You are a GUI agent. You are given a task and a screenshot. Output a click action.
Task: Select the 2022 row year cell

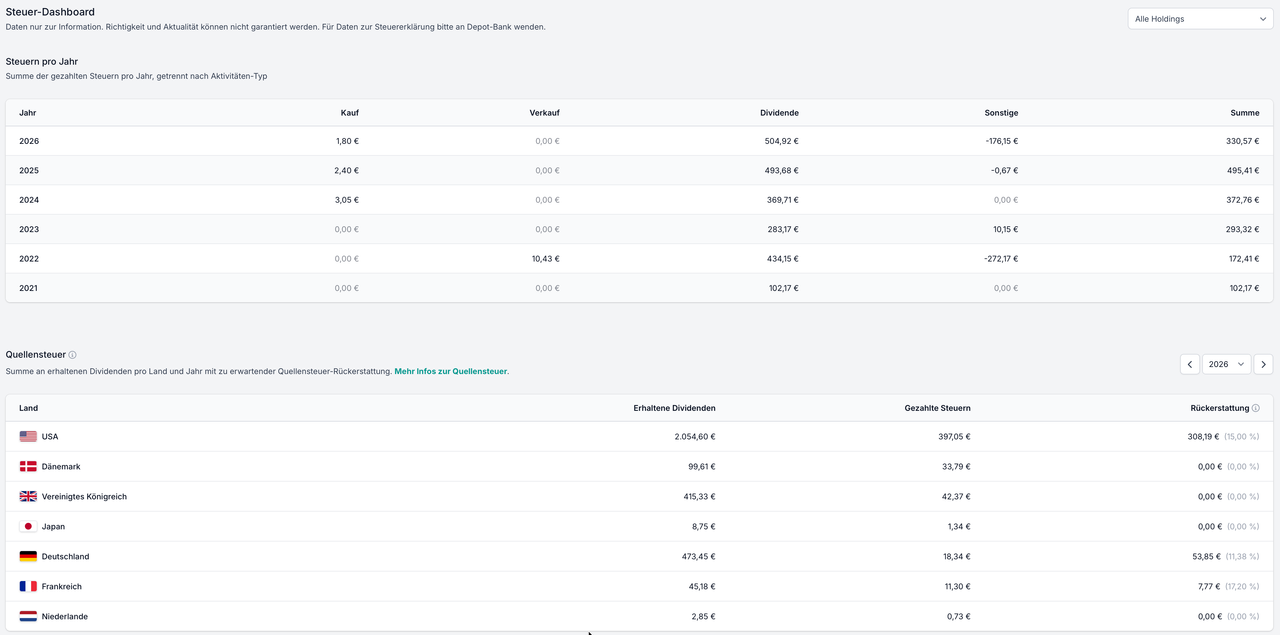[29, 259]
